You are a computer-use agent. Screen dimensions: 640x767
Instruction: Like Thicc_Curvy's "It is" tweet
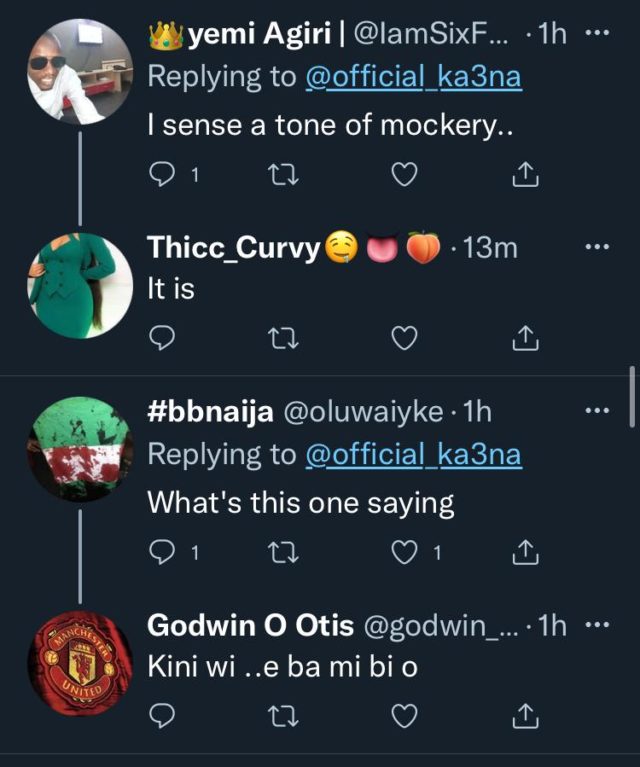[403, 340]
